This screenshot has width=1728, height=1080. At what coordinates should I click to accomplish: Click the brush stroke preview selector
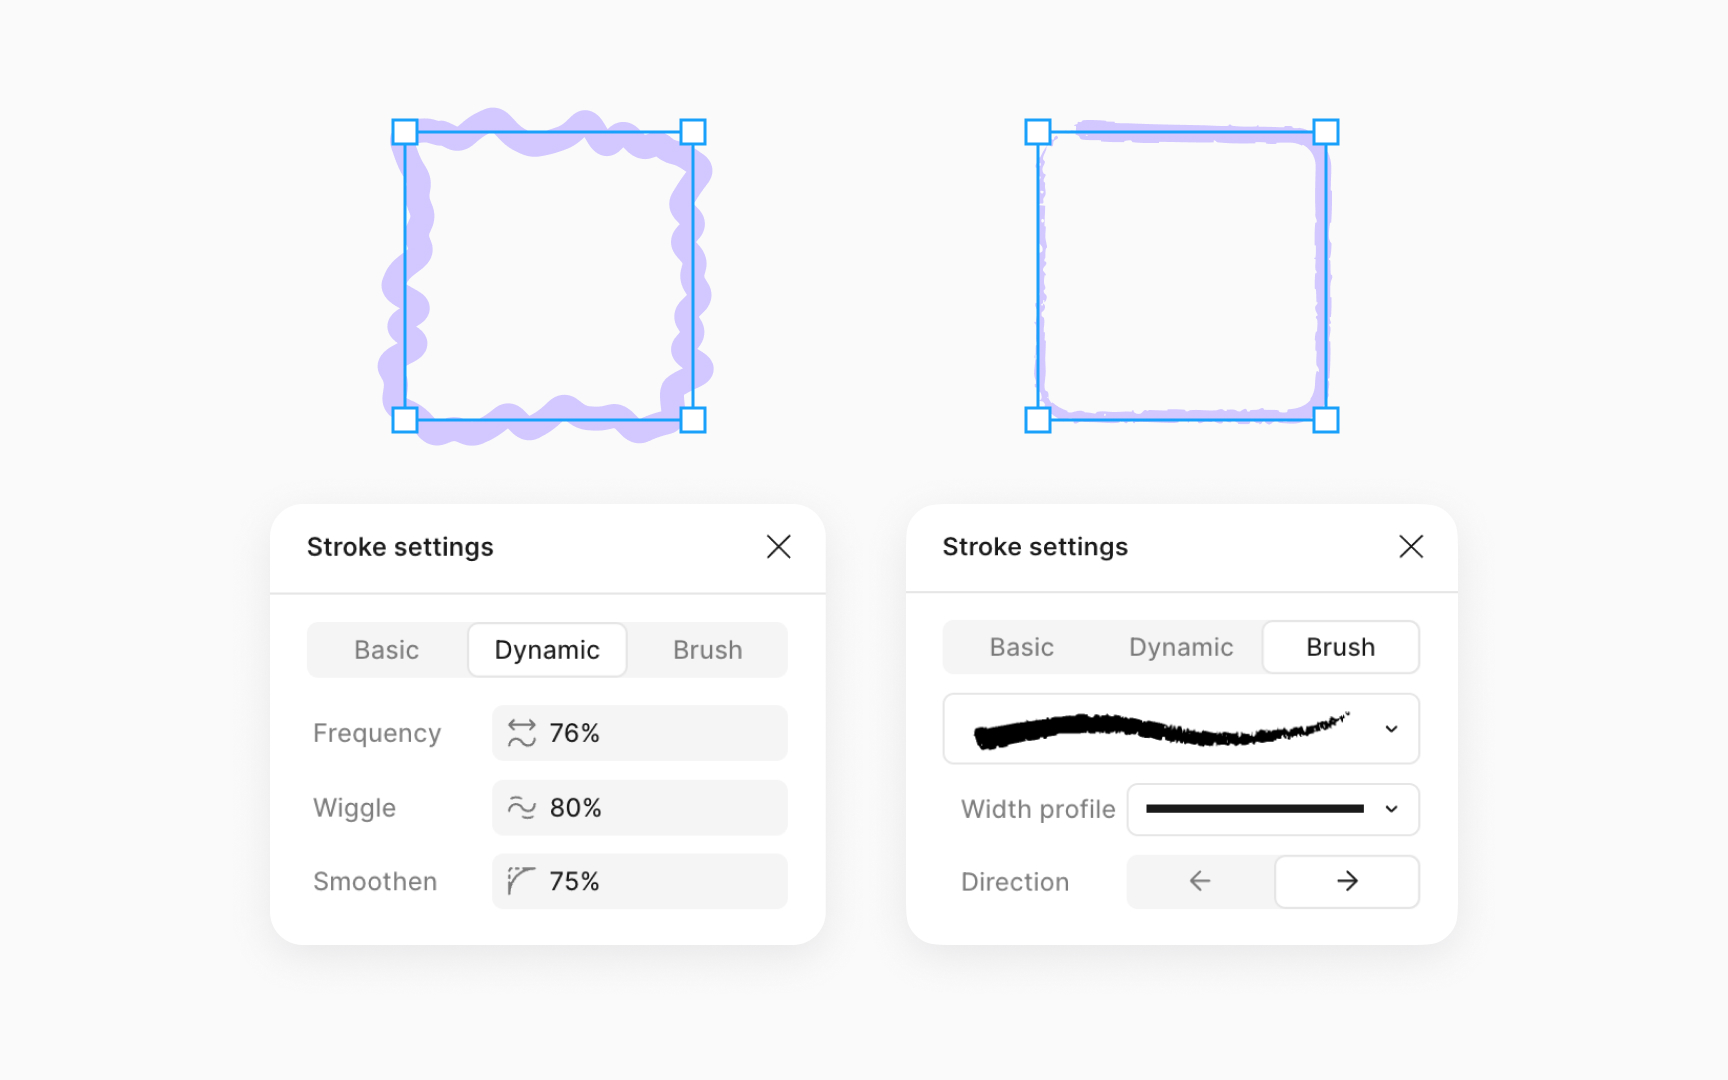point(1160,729)
